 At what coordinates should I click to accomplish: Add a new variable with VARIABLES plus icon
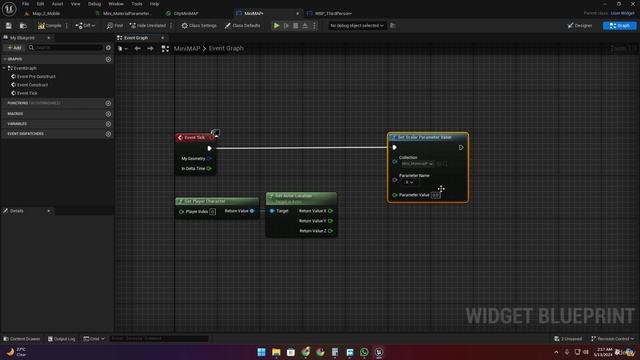pos(108,124)
